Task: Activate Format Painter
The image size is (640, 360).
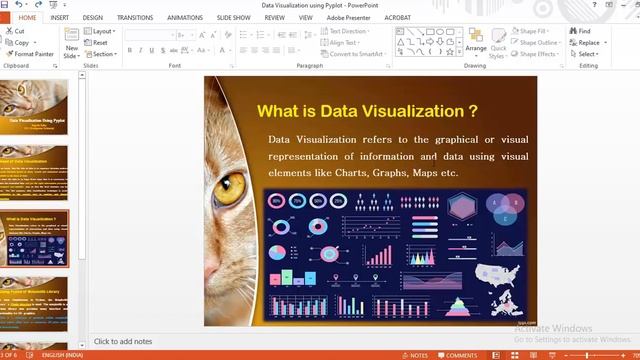Action: [x=30, y=54]
